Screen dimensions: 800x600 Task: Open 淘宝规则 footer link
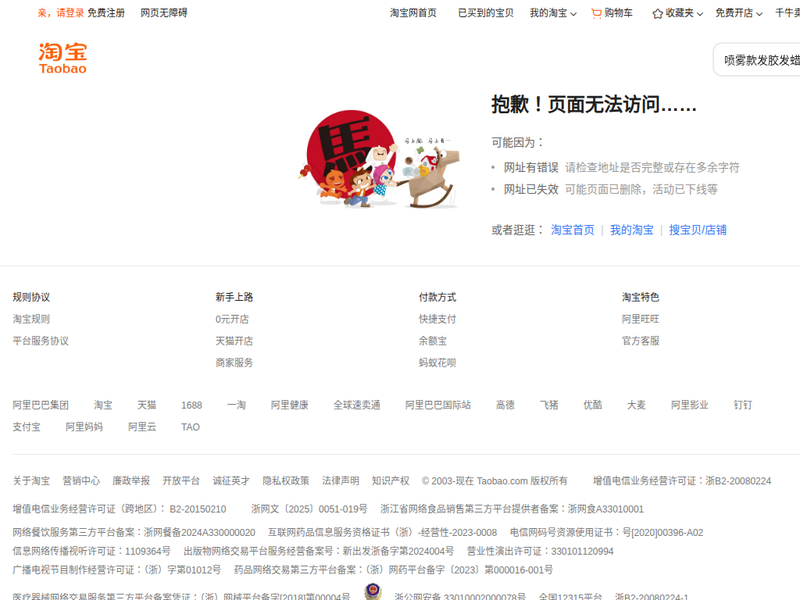pyautogui.click(x=31, y=319)
